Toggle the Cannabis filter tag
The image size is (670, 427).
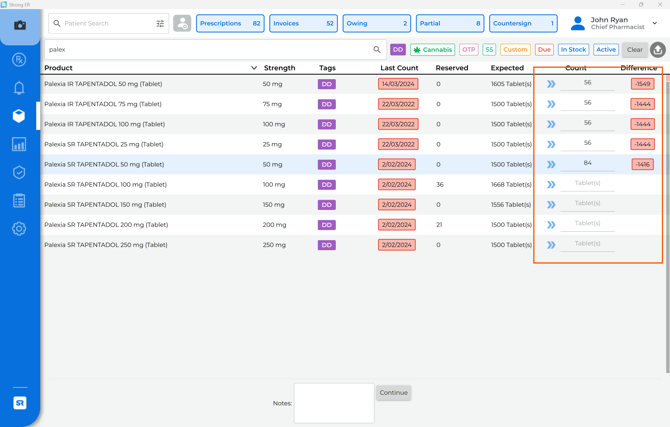[432, 49]
